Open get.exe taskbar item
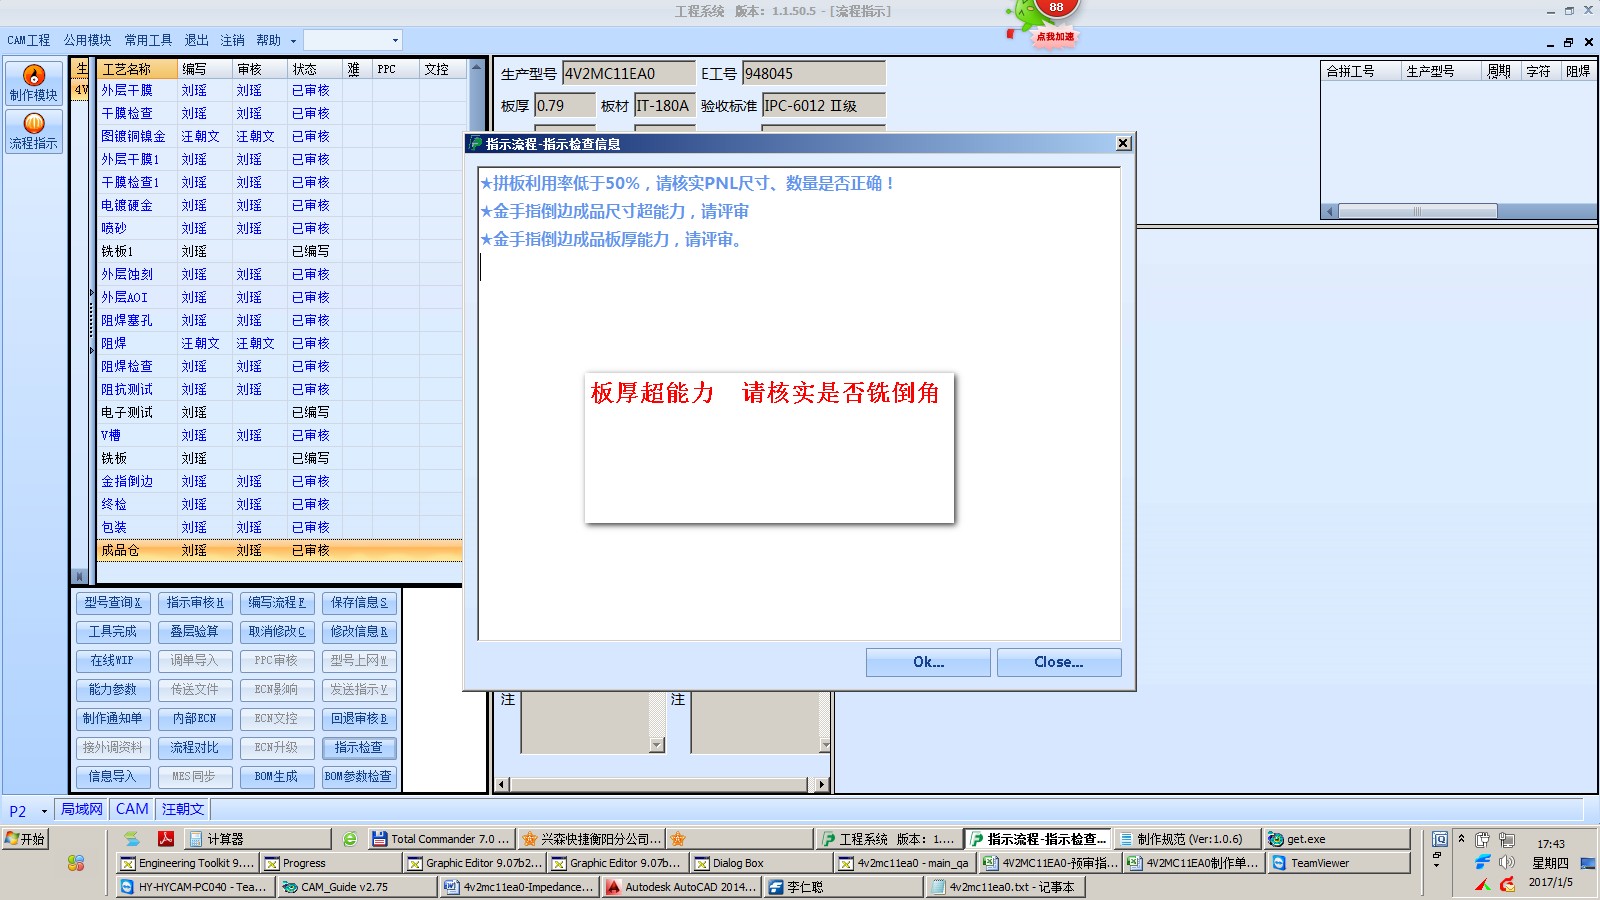 1337,839
